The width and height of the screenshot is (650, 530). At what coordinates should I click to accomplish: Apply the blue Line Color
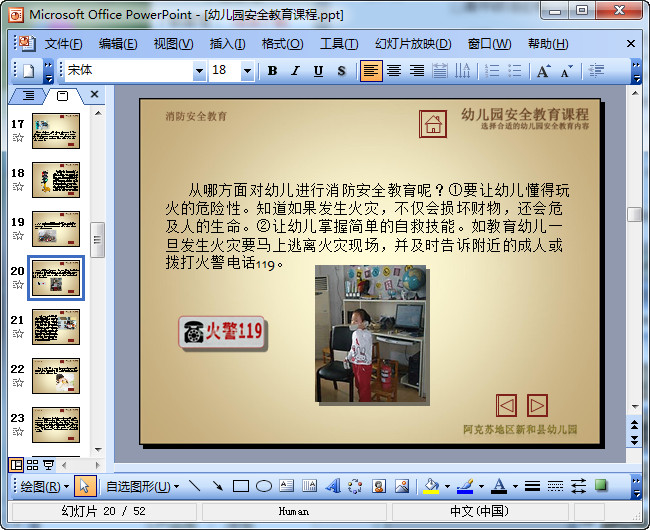(465, 486)
